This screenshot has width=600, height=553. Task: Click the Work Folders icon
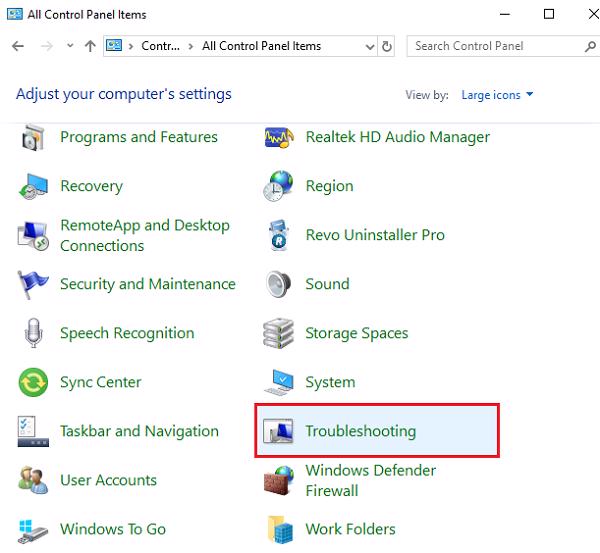(x=280, y=530)
